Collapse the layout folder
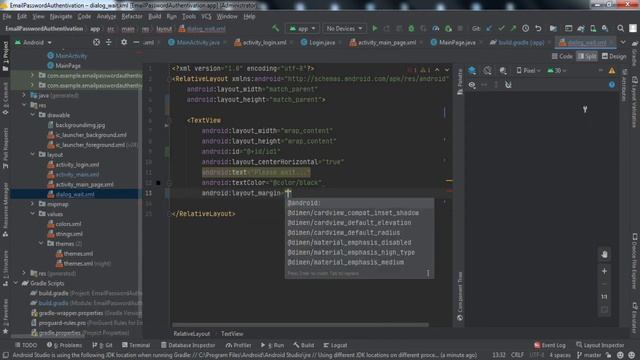Viewport: 640px width, 360px height. pyautogui.click(x=33, y=155)
